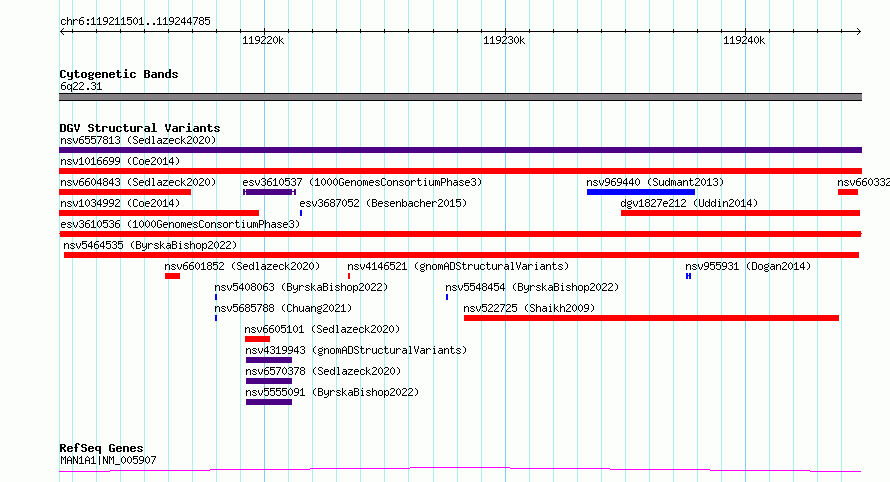Open the nsv6605101 (Sedlazeck2020) label
Viewport: 890px width, 482px height.
tap(322, 329)
